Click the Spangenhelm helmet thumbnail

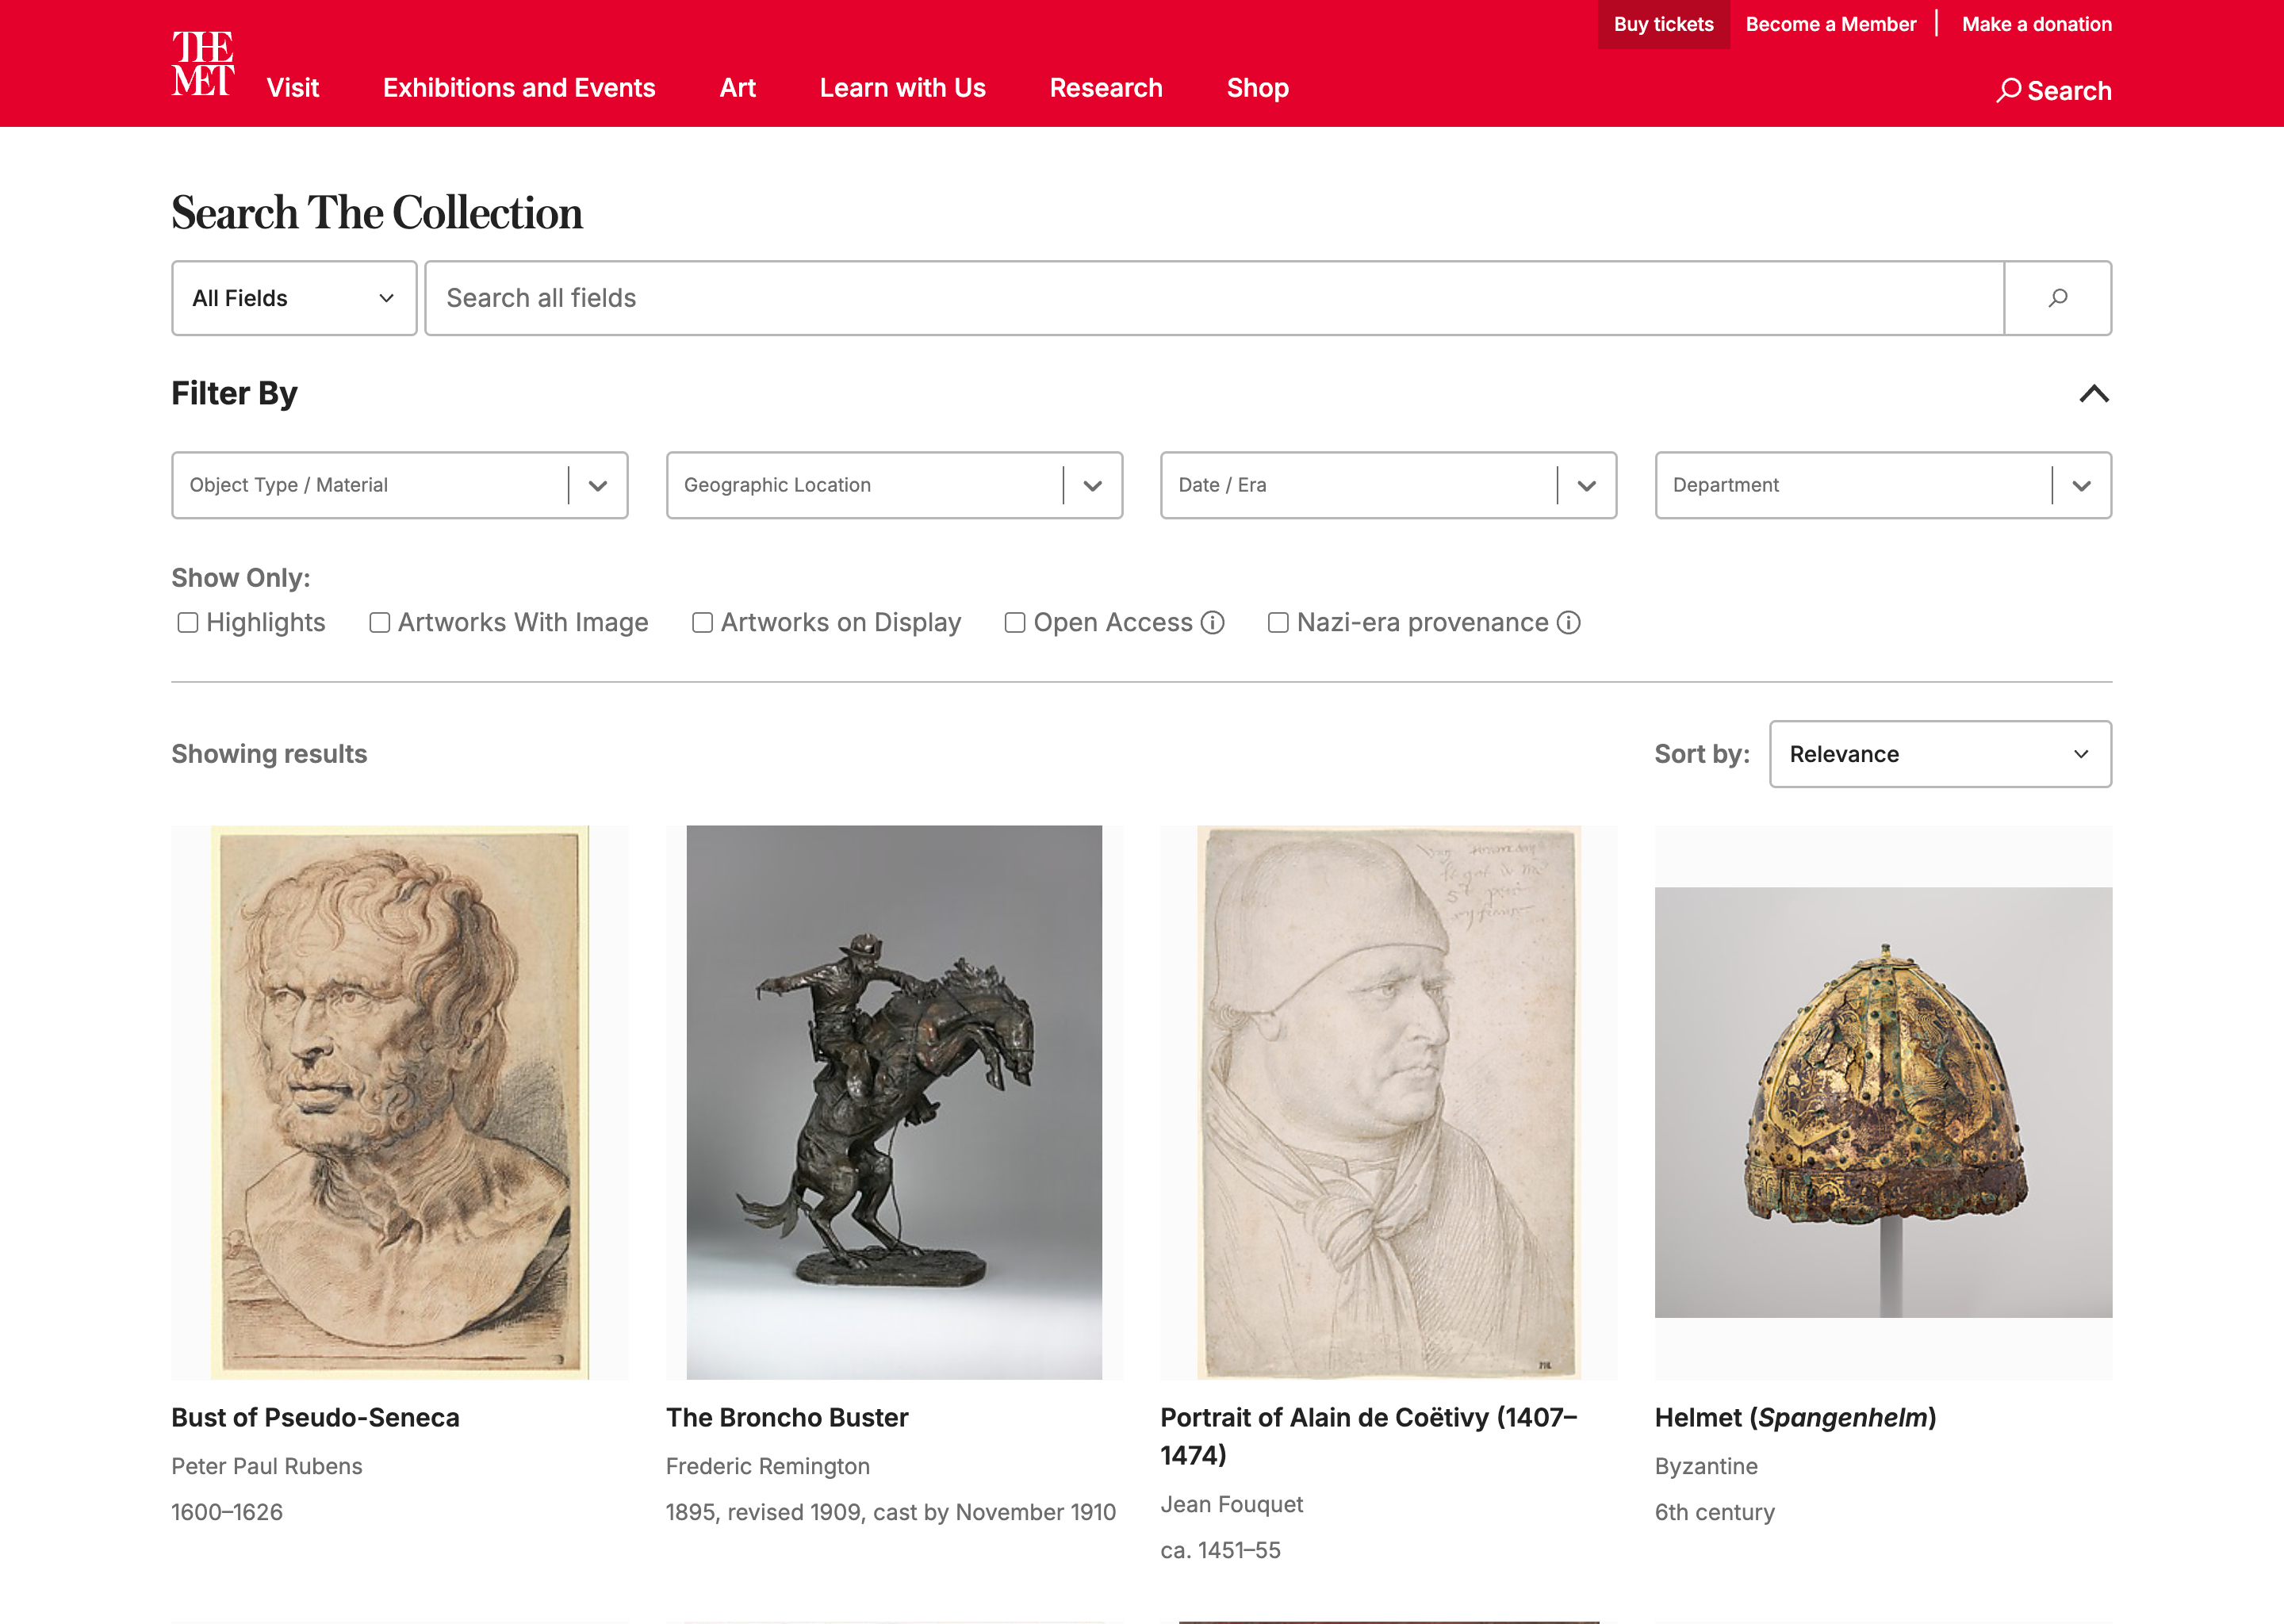click(1883, 1102)
